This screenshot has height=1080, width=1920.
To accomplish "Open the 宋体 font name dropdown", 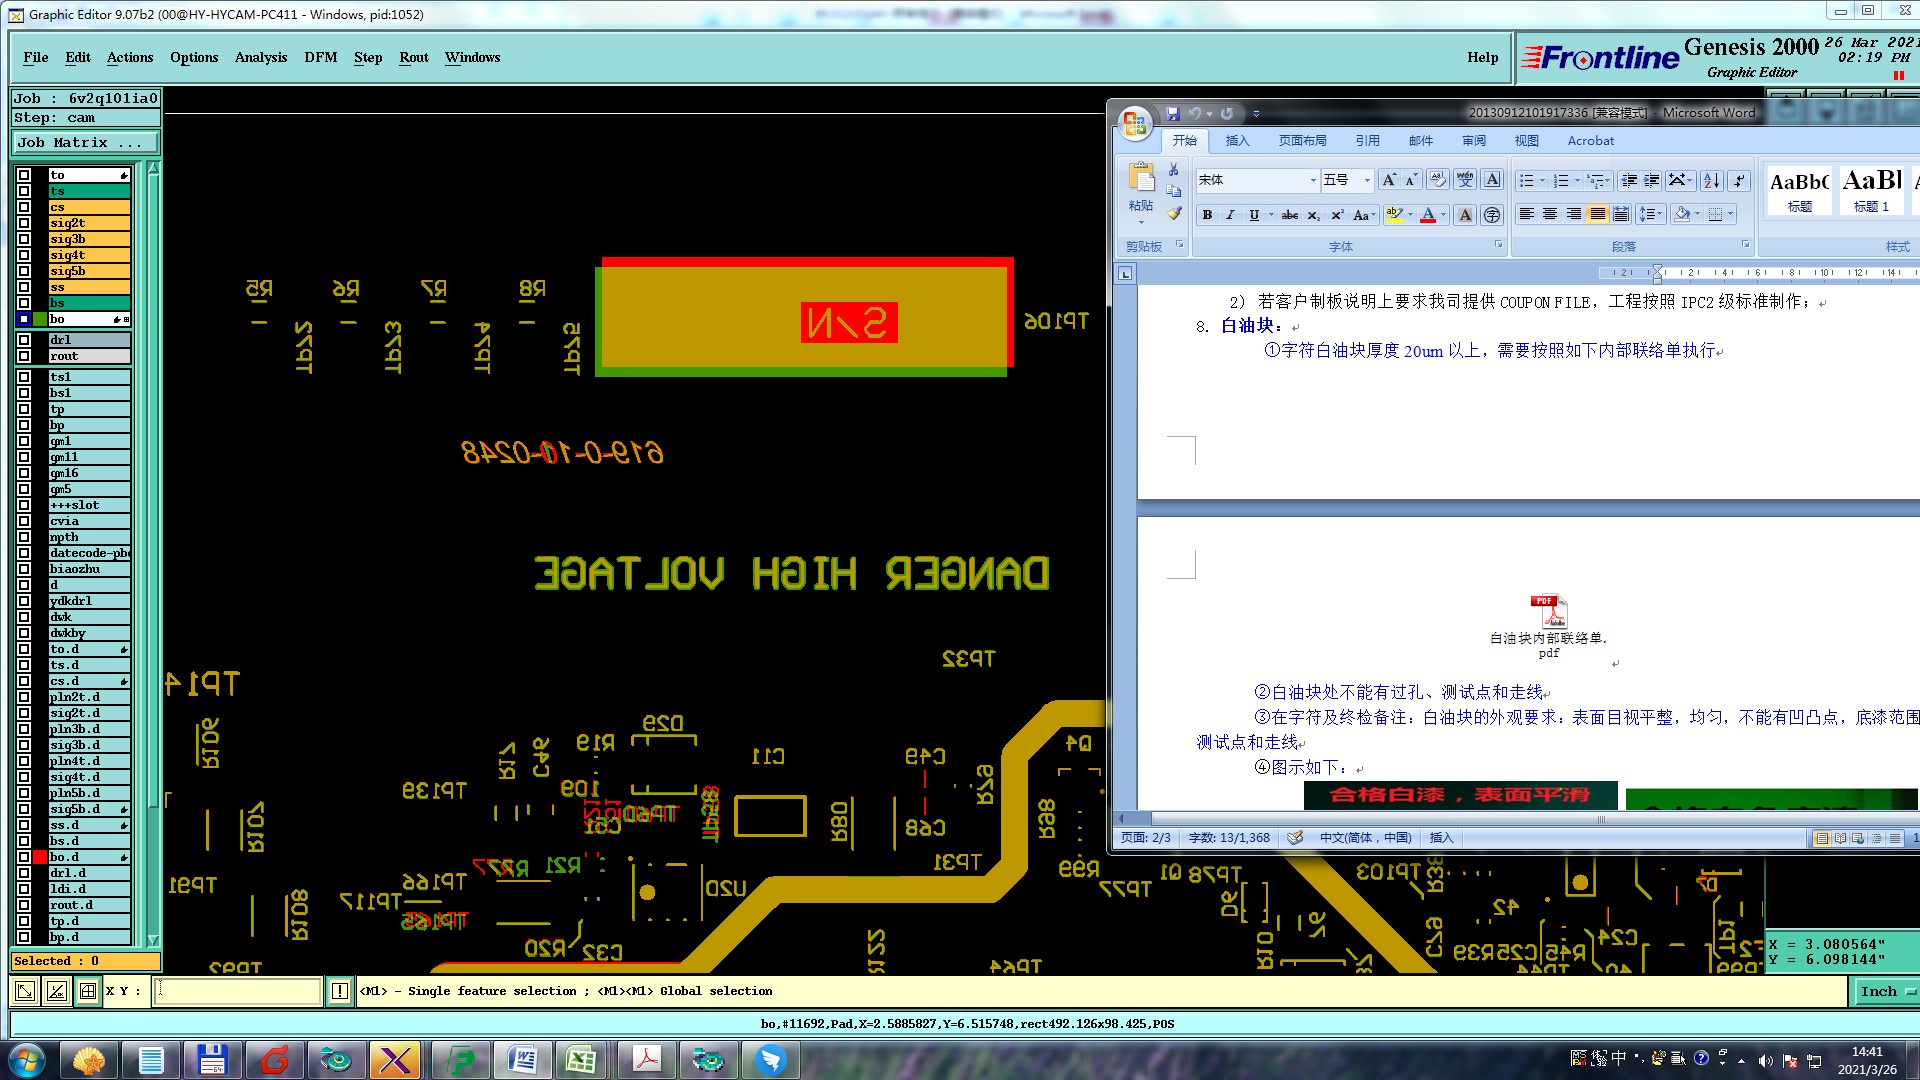I will [x=1313, y=180].
